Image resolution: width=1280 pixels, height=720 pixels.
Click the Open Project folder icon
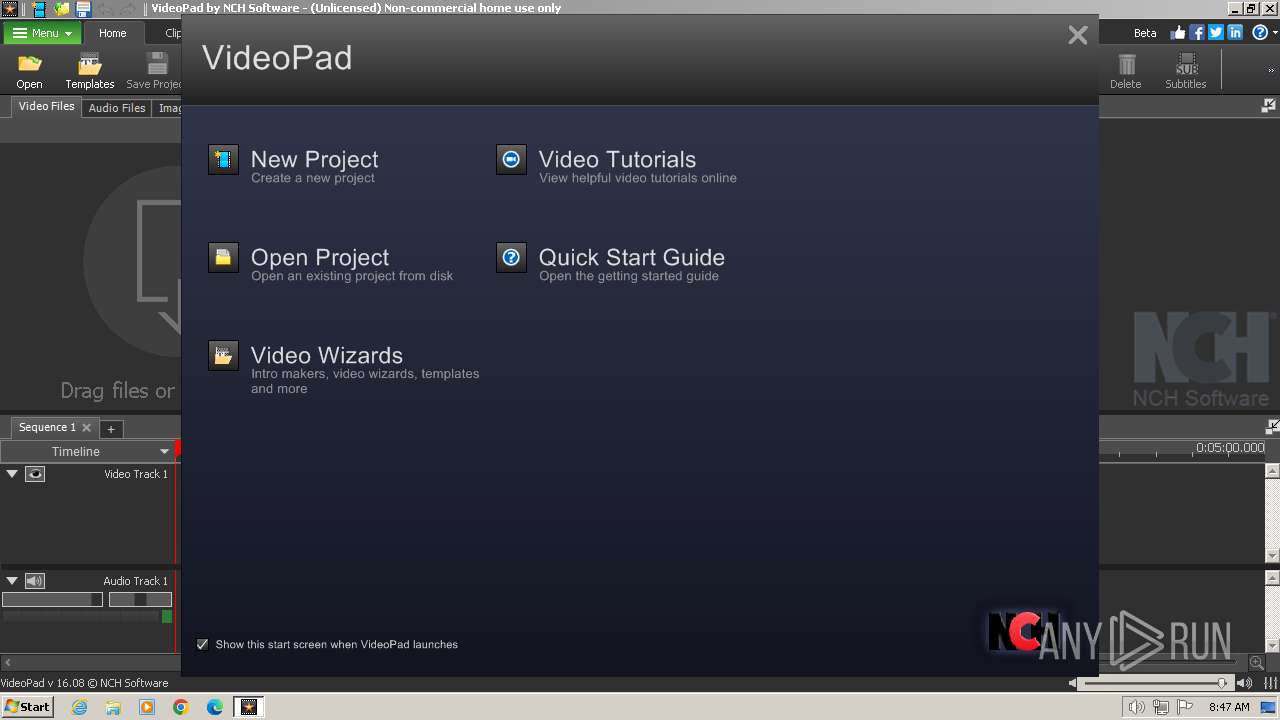[223, 257]
